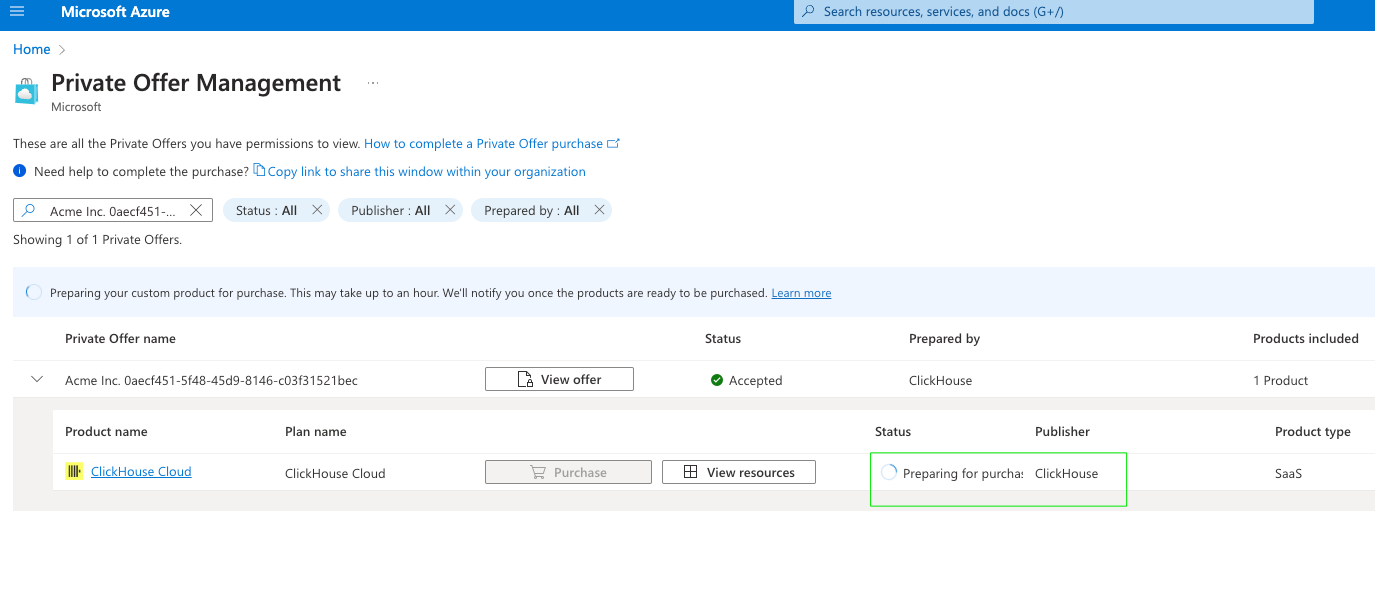Click the shopping cart icon on Purchase button
The height and width of the screenshot is (607, 1375).
(538, 471)
